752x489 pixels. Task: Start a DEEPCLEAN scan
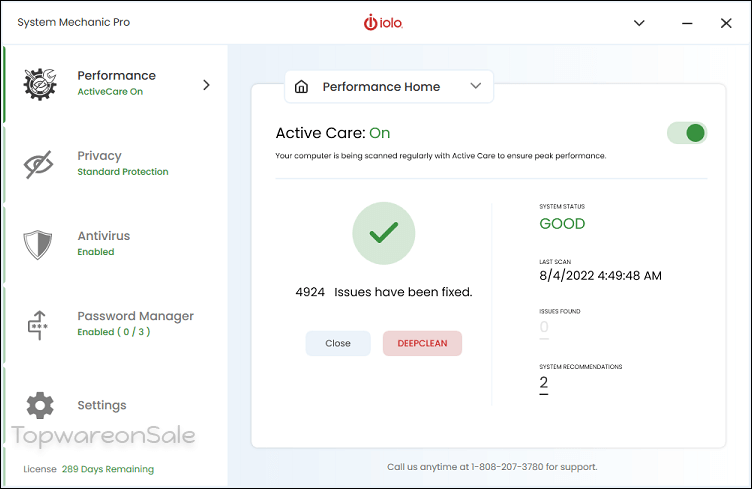(x=423, y=343)
